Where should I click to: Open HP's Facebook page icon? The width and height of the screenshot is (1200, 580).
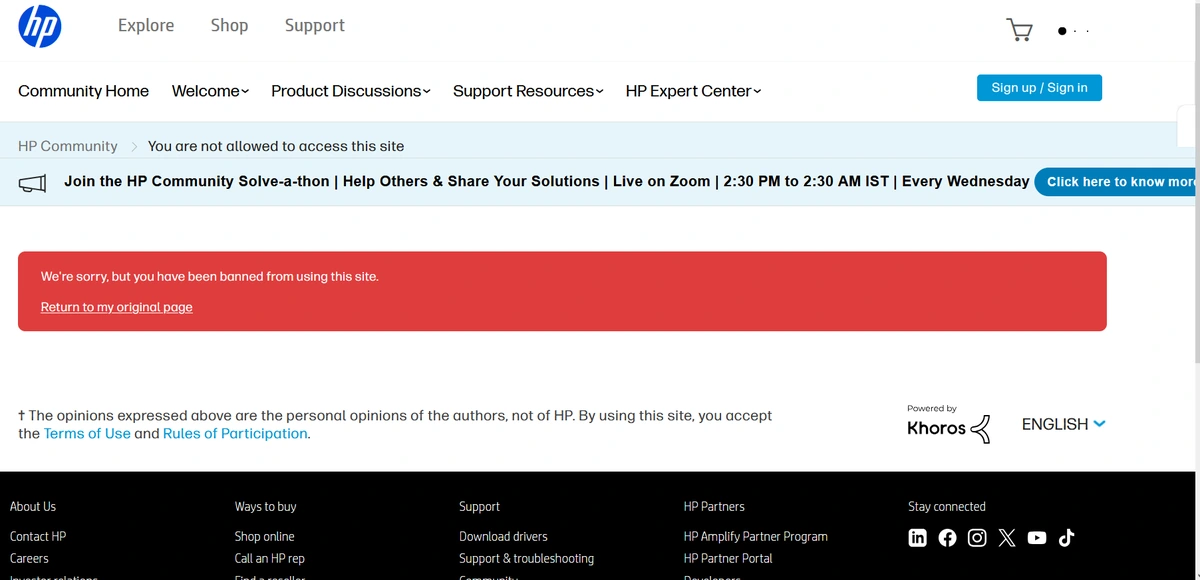point(948,538)
